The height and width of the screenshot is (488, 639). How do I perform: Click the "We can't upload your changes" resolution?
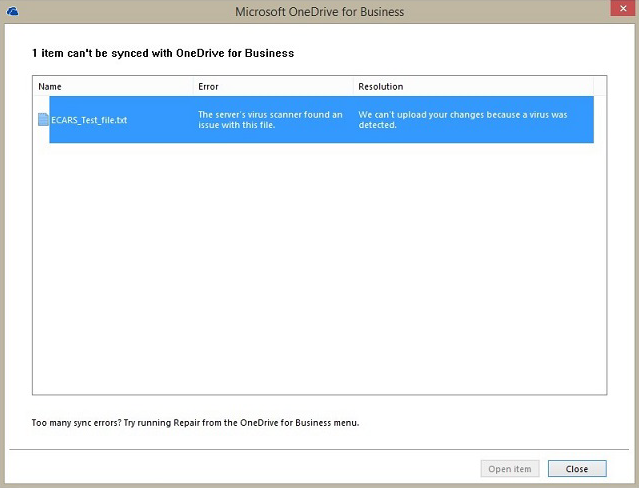(463, 120)
